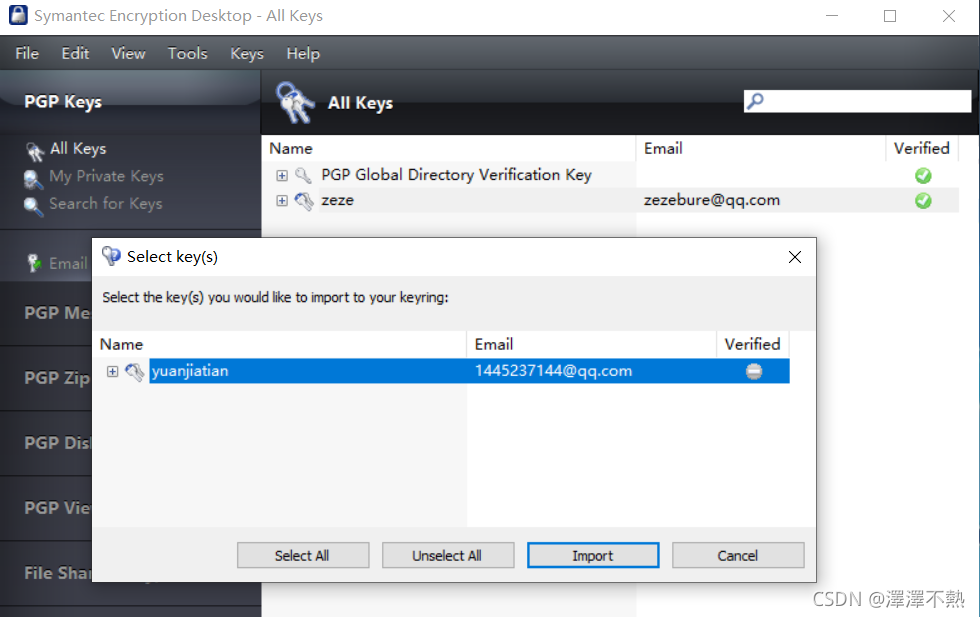The width and height of the screenshot is (980, 617).
Task: Click the Cancel button in dialog
Action: click(x=738, y=555)
